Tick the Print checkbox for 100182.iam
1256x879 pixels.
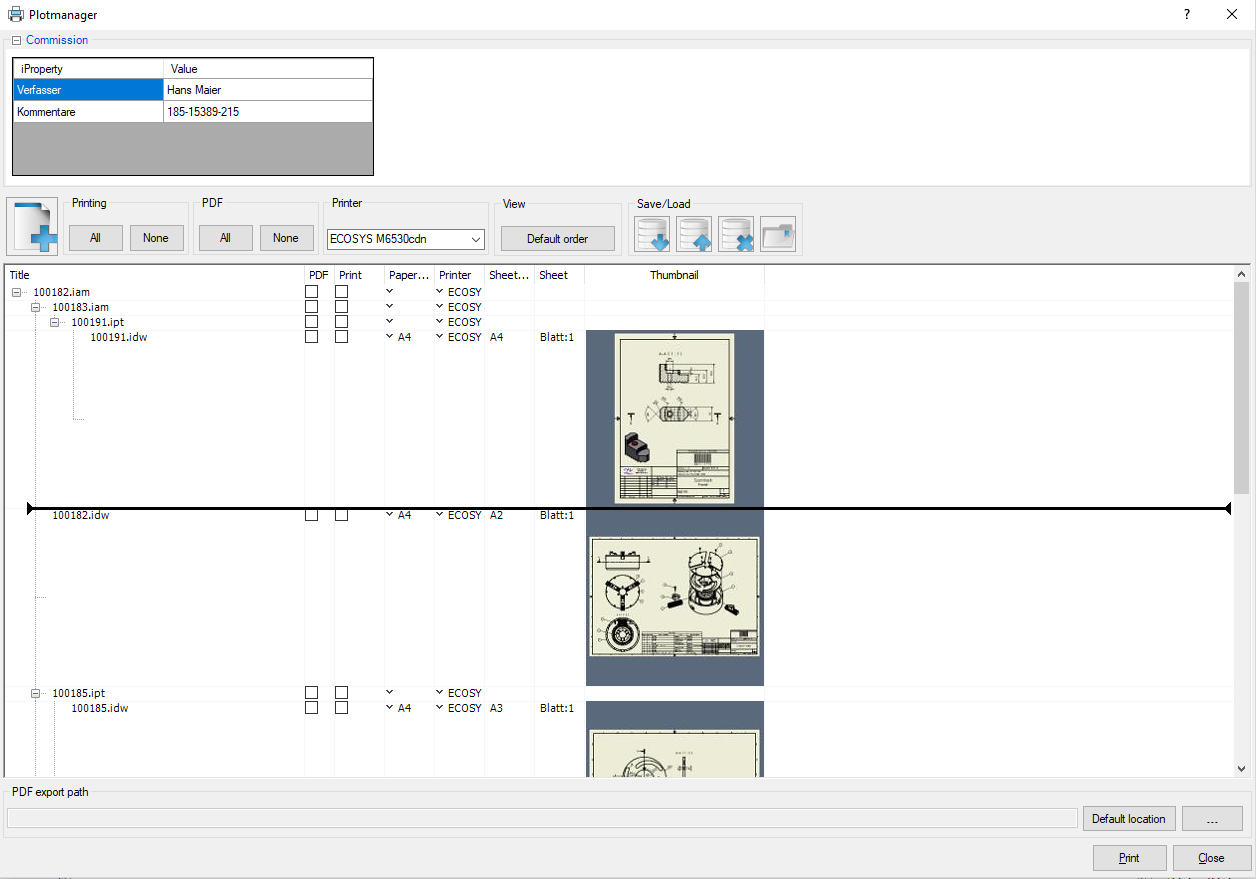[x=342, y=292]
